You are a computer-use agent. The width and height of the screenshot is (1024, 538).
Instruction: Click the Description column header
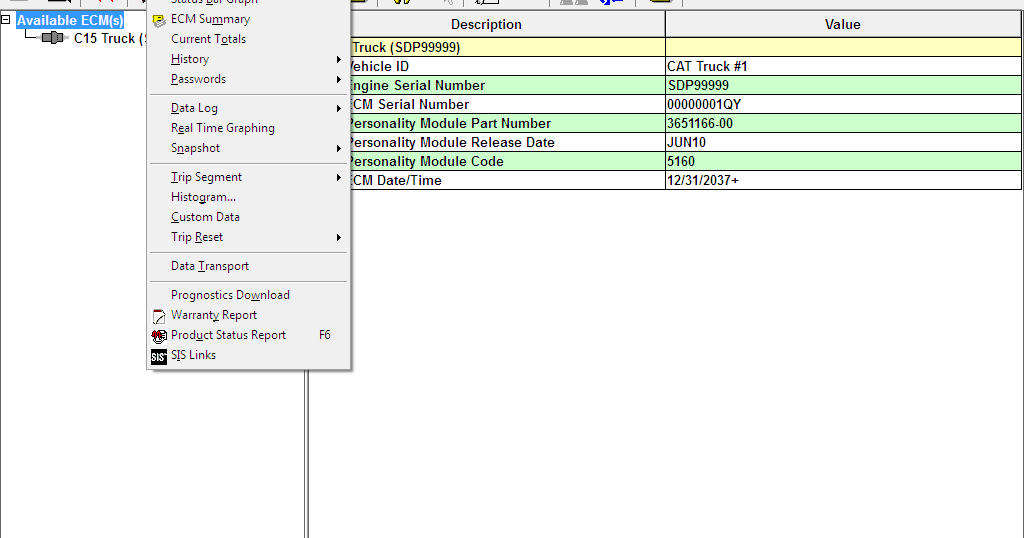coord(487,25)
